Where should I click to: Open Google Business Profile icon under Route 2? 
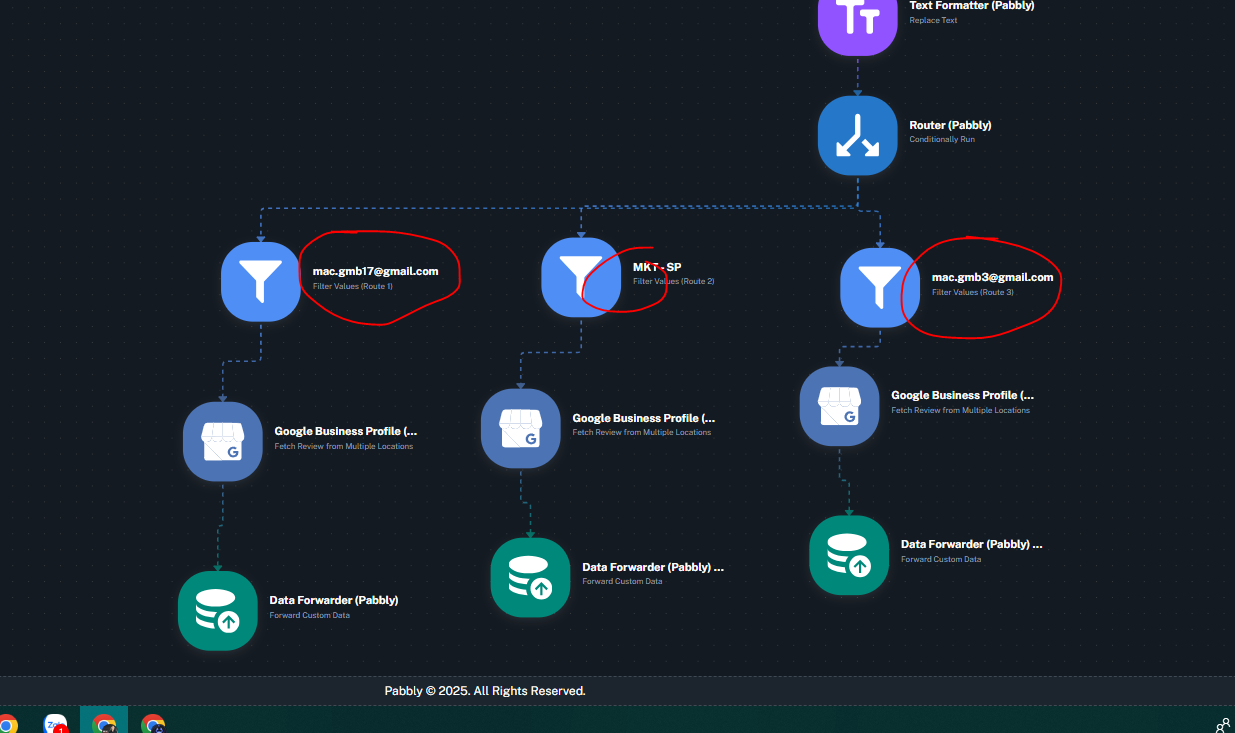coord(520,428)
